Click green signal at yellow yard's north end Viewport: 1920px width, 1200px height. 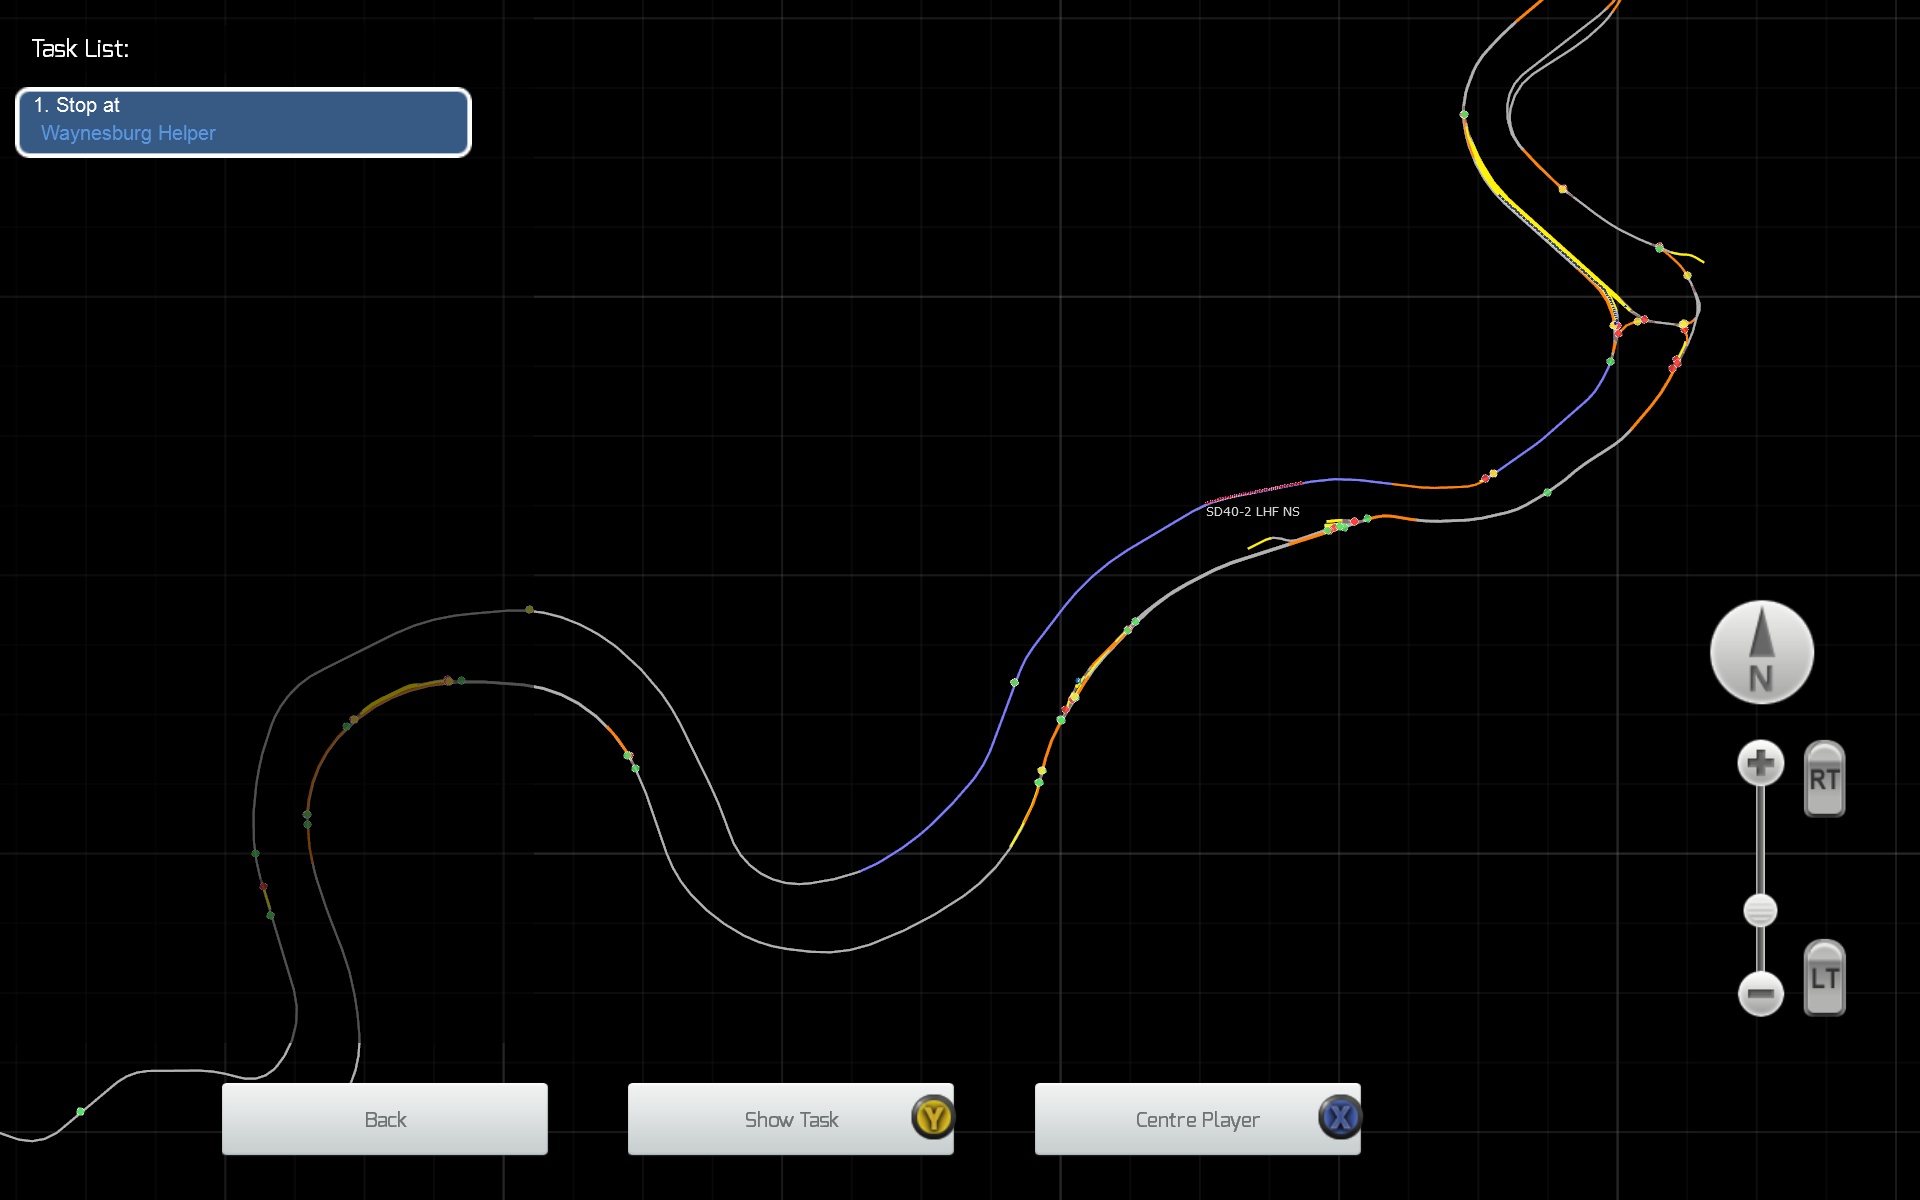pos(1464,115)
